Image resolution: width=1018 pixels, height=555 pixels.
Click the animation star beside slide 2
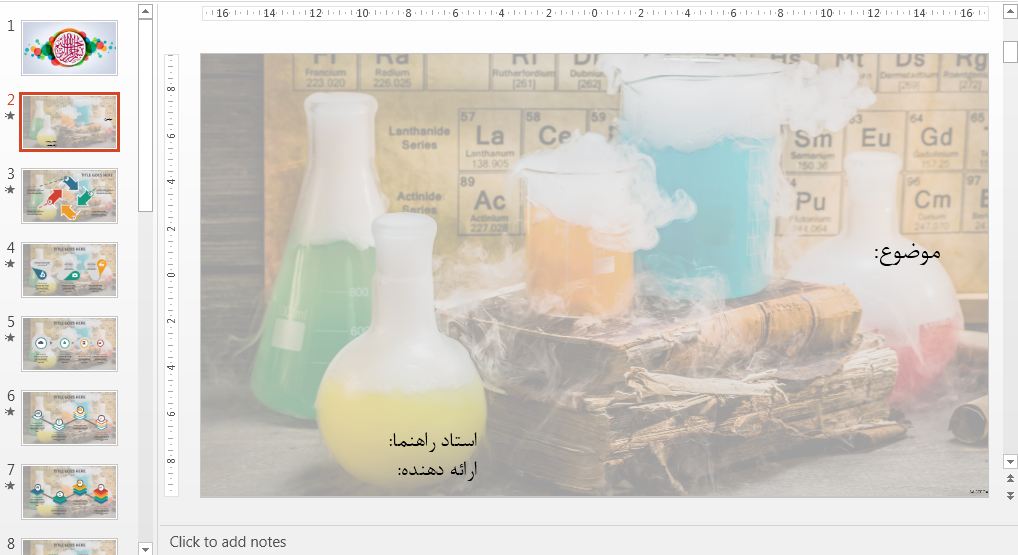point(11,116)
